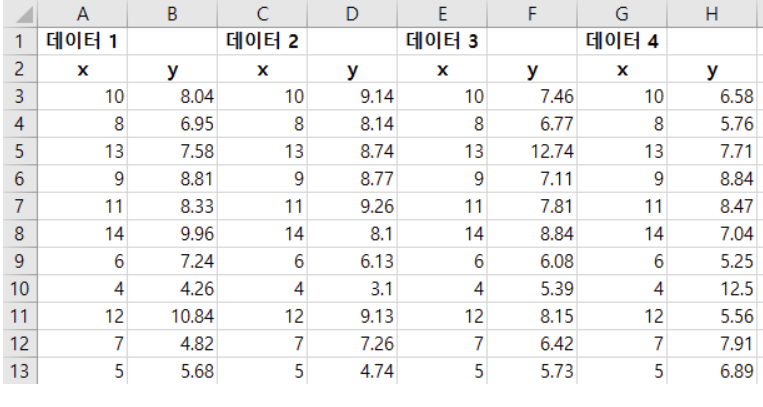The width and height of the screenshot is (763, 407).
Task: Select cell with value 9.26
Action: (352, 206)
